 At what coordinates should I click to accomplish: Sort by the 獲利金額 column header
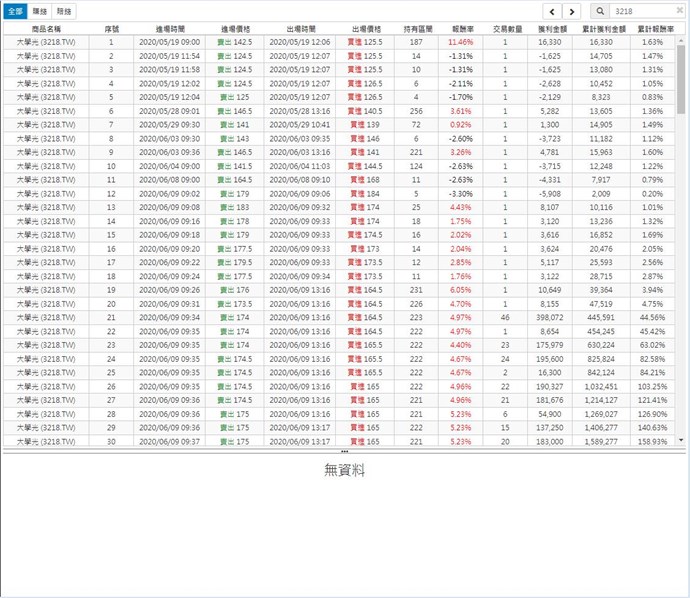click(549, 30)
